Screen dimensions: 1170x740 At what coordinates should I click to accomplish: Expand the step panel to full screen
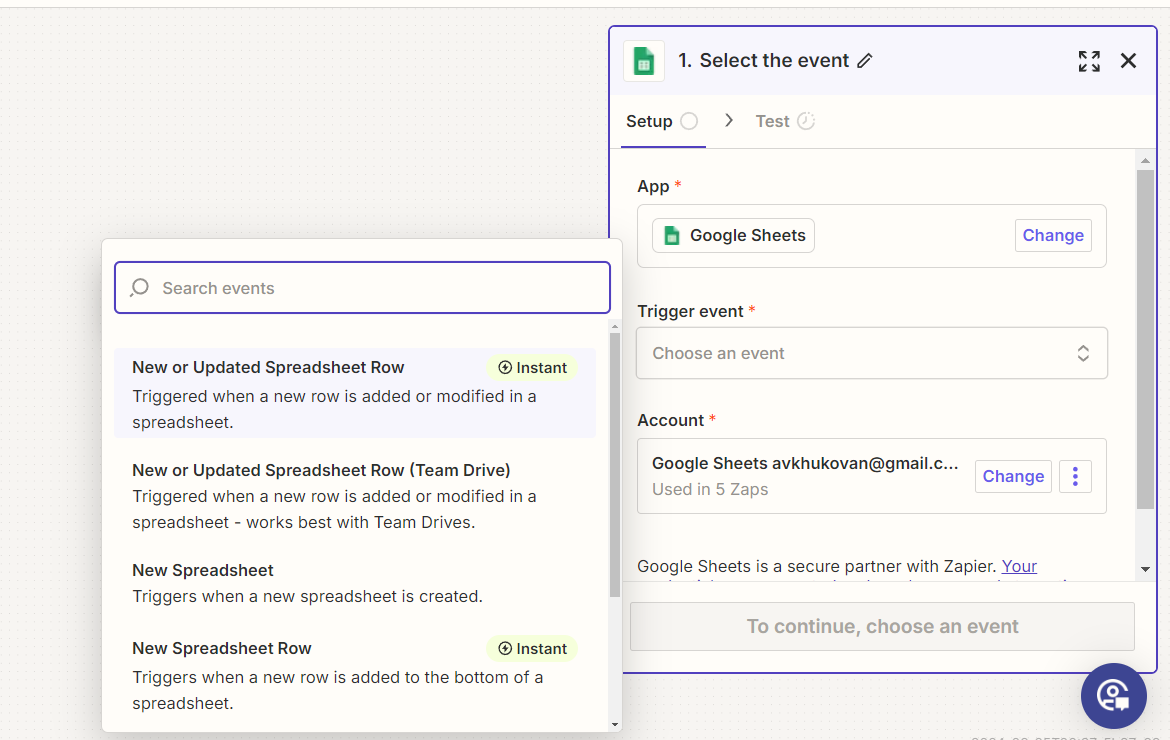click(x=1089, y=61)
